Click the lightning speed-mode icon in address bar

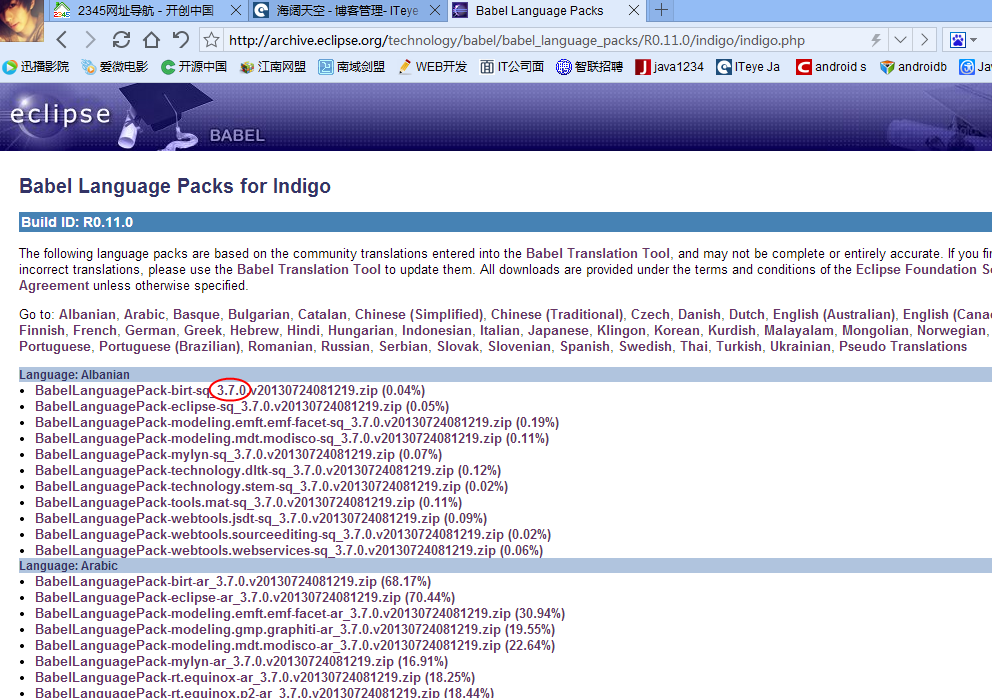tap(876, 40)
